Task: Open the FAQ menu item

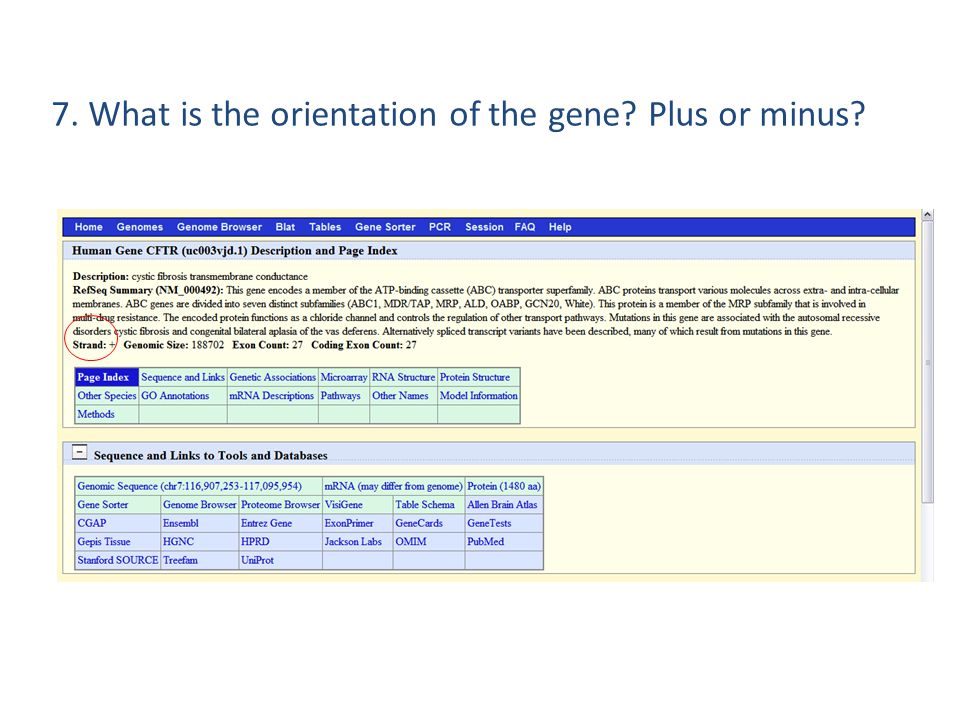Action: (525, 227)
